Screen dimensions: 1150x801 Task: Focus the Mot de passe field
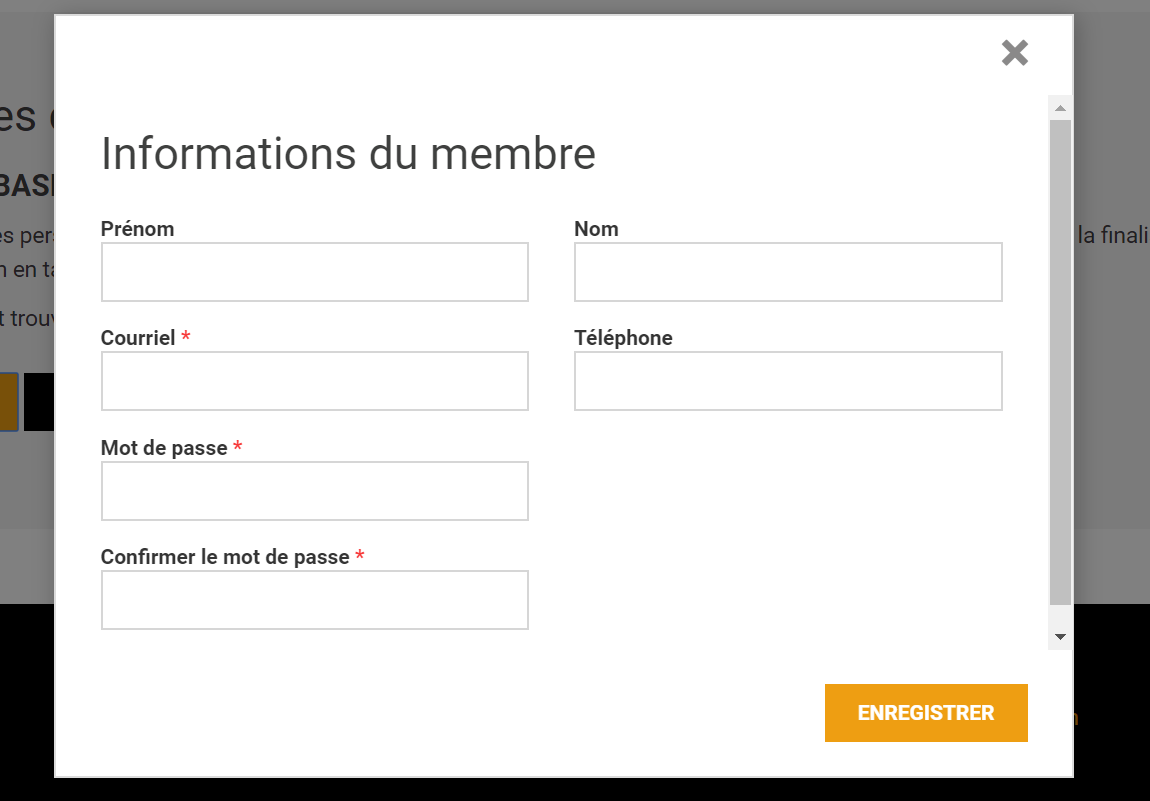tap(314, 491)
